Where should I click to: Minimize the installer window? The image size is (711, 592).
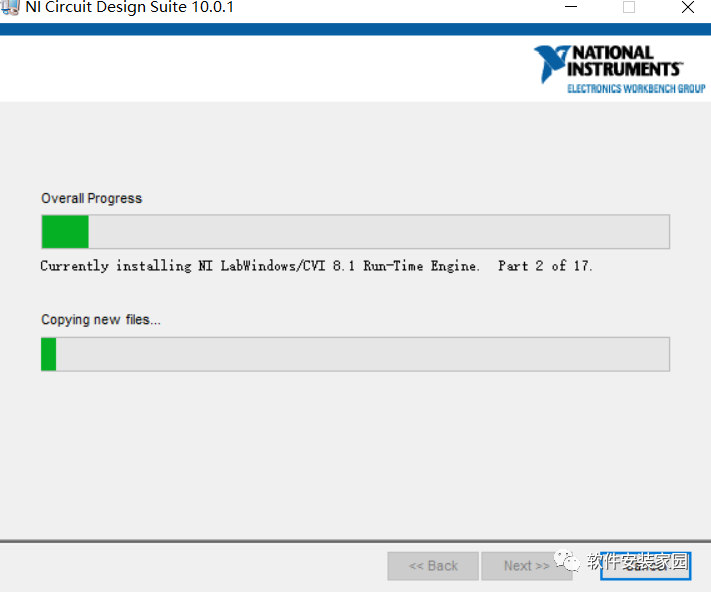pos(571,7)
